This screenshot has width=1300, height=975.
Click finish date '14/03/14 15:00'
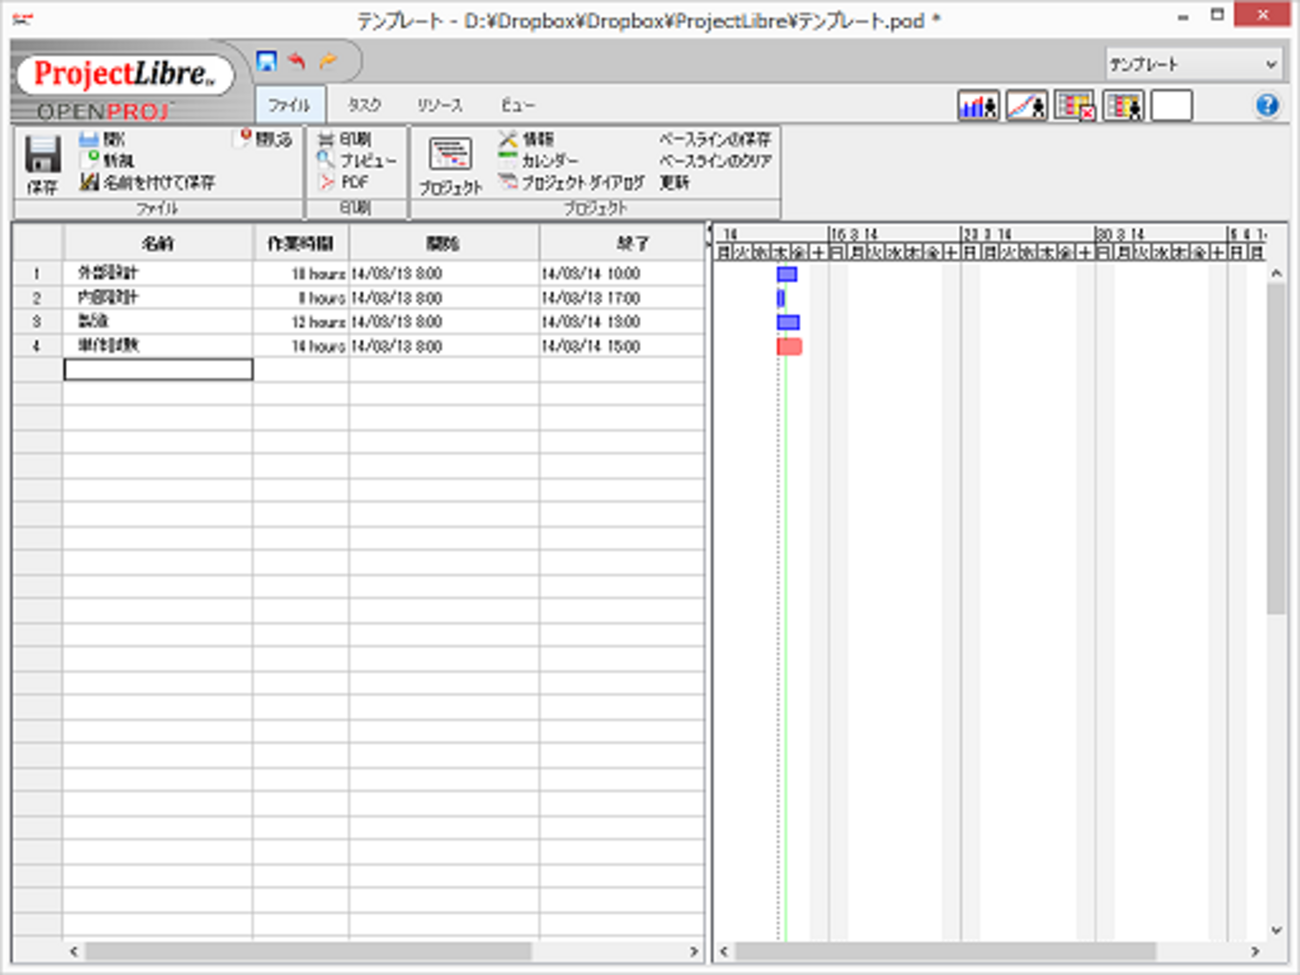622,346
